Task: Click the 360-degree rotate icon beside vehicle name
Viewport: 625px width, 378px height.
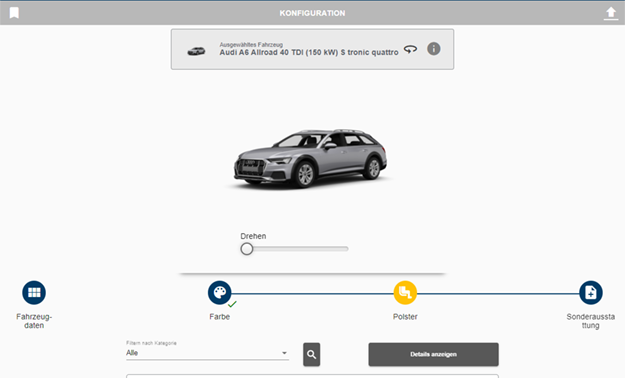Action: (410, 49)
